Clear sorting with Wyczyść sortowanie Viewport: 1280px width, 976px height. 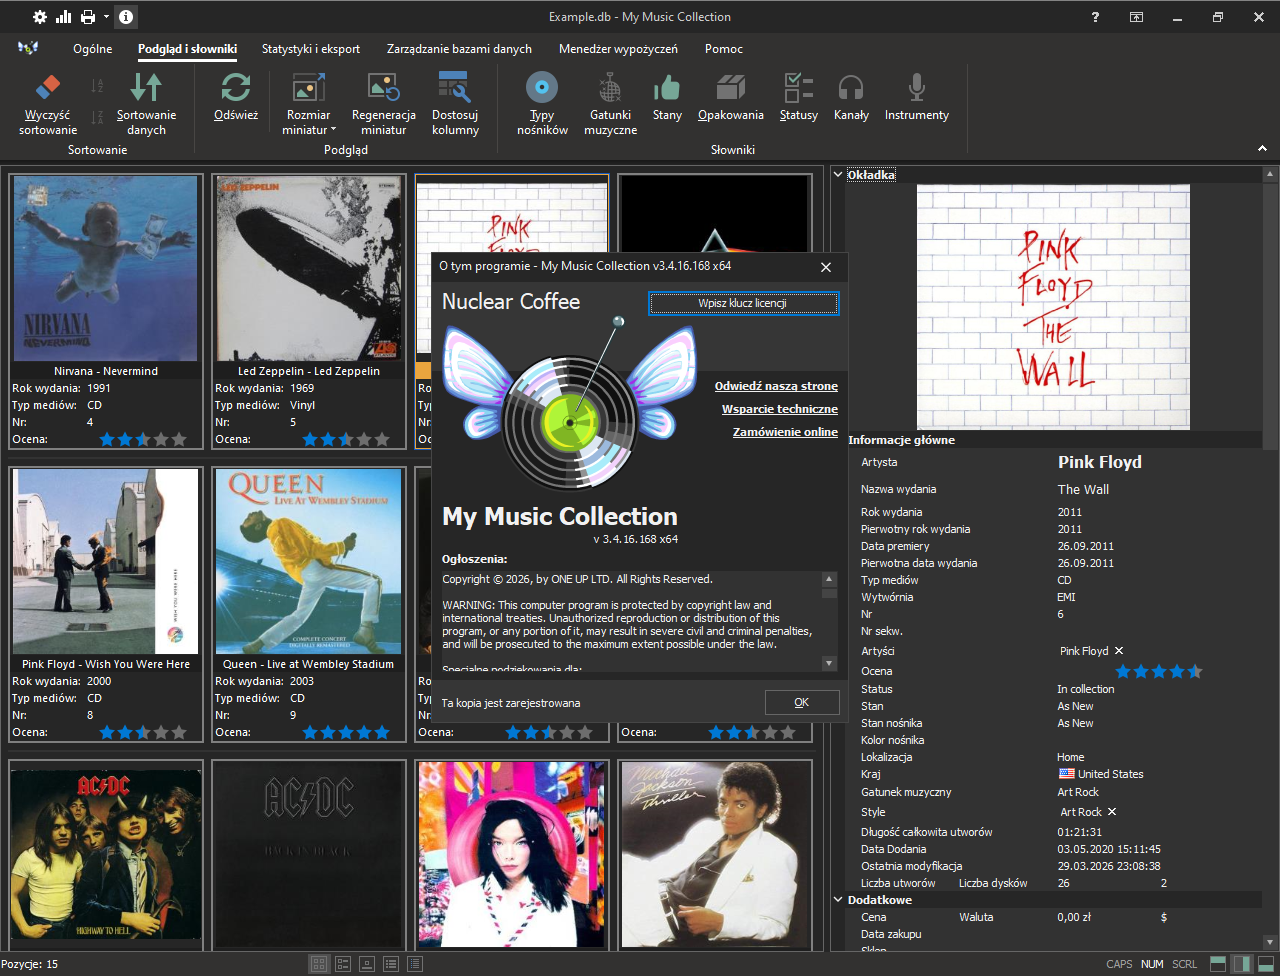coord(48,104)
